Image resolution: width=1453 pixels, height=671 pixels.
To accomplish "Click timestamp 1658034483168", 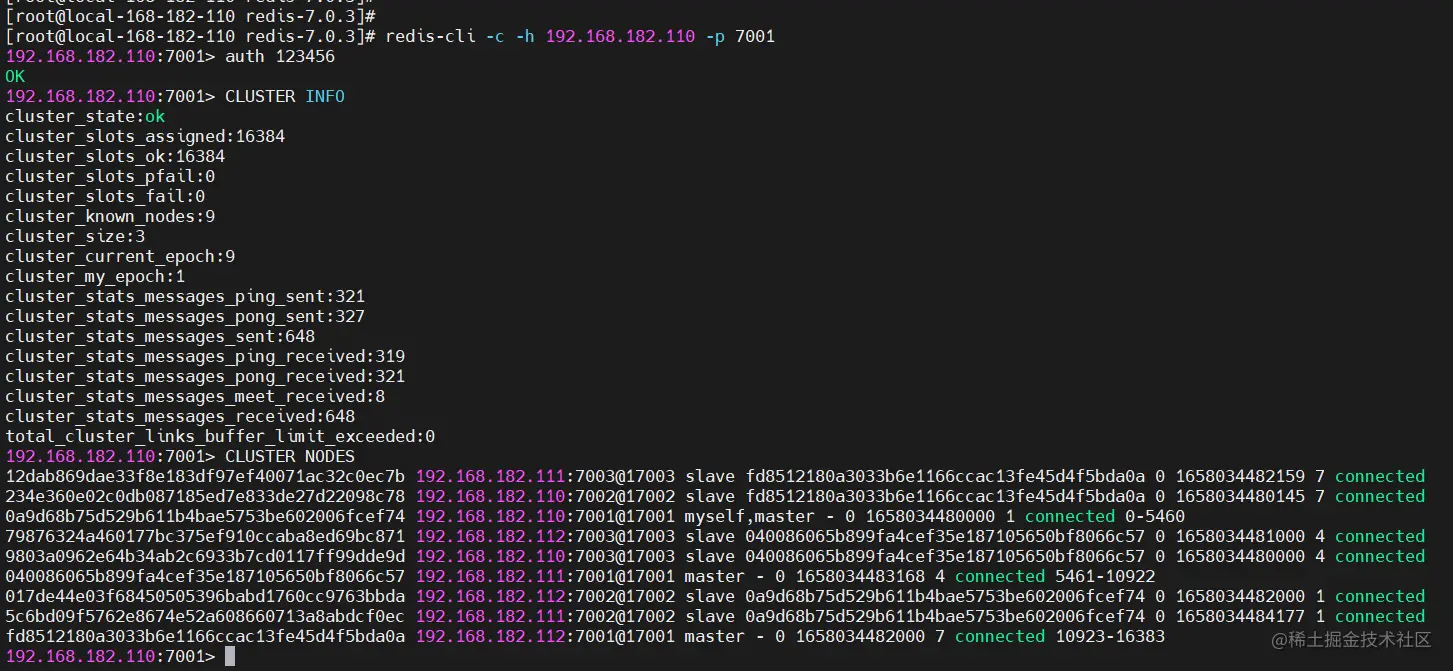I will [x=860, y=577].
